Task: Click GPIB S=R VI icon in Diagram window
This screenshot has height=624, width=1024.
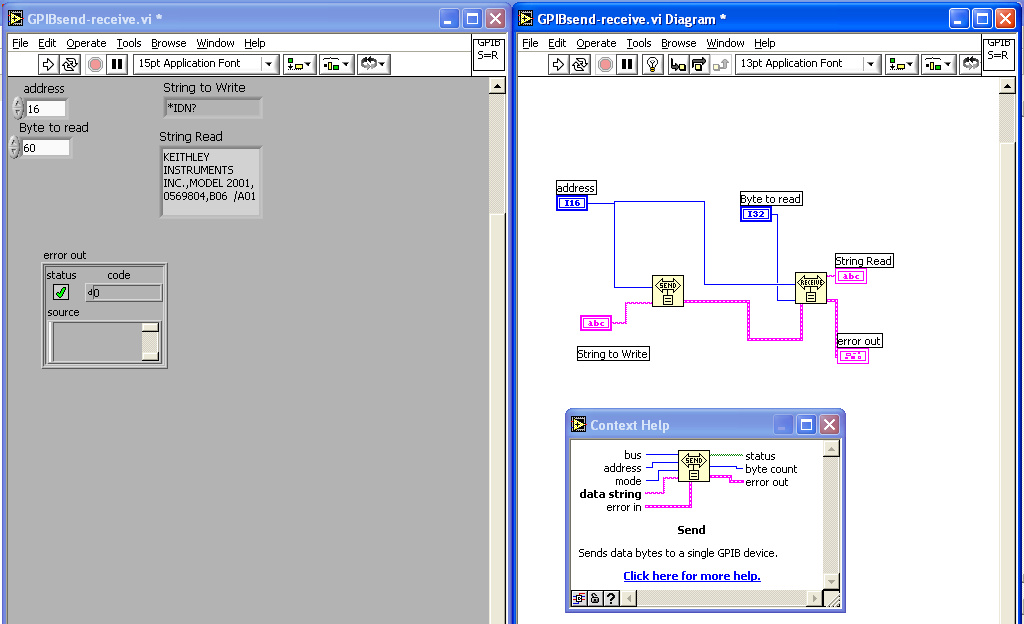Action: [998, 54]
